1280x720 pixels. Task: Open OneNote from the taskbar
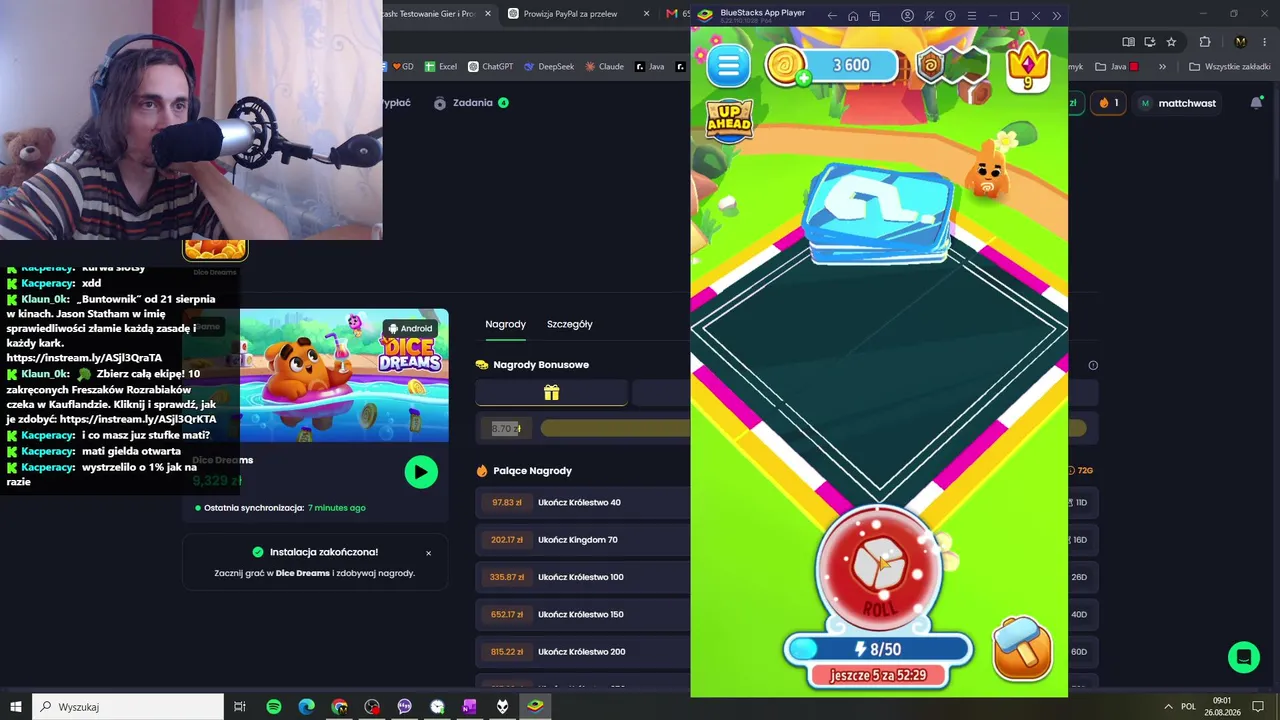[x=469, y=707]
